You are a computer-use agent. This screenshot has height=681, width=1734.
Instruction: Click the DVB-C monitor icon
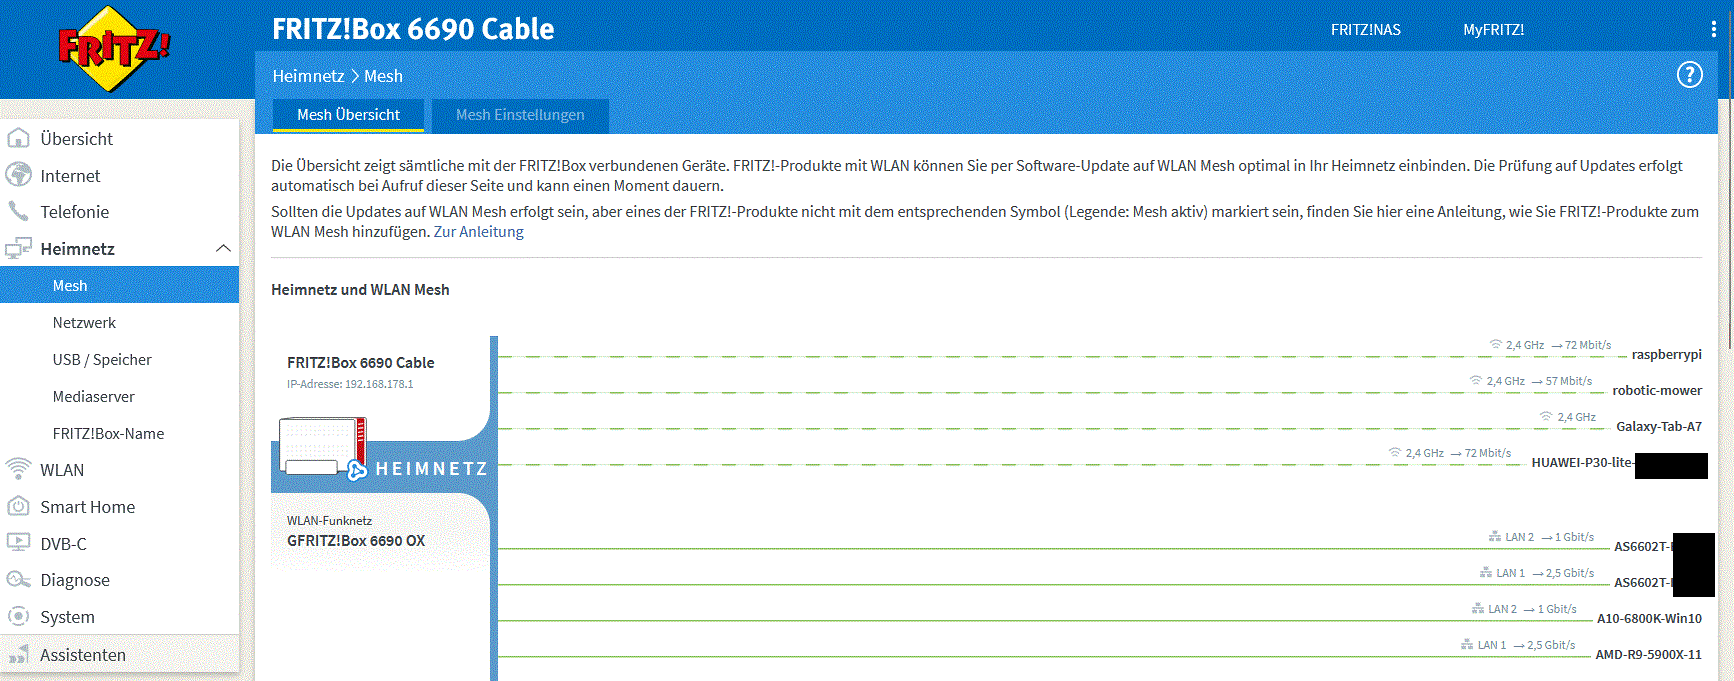pos(18,543)
